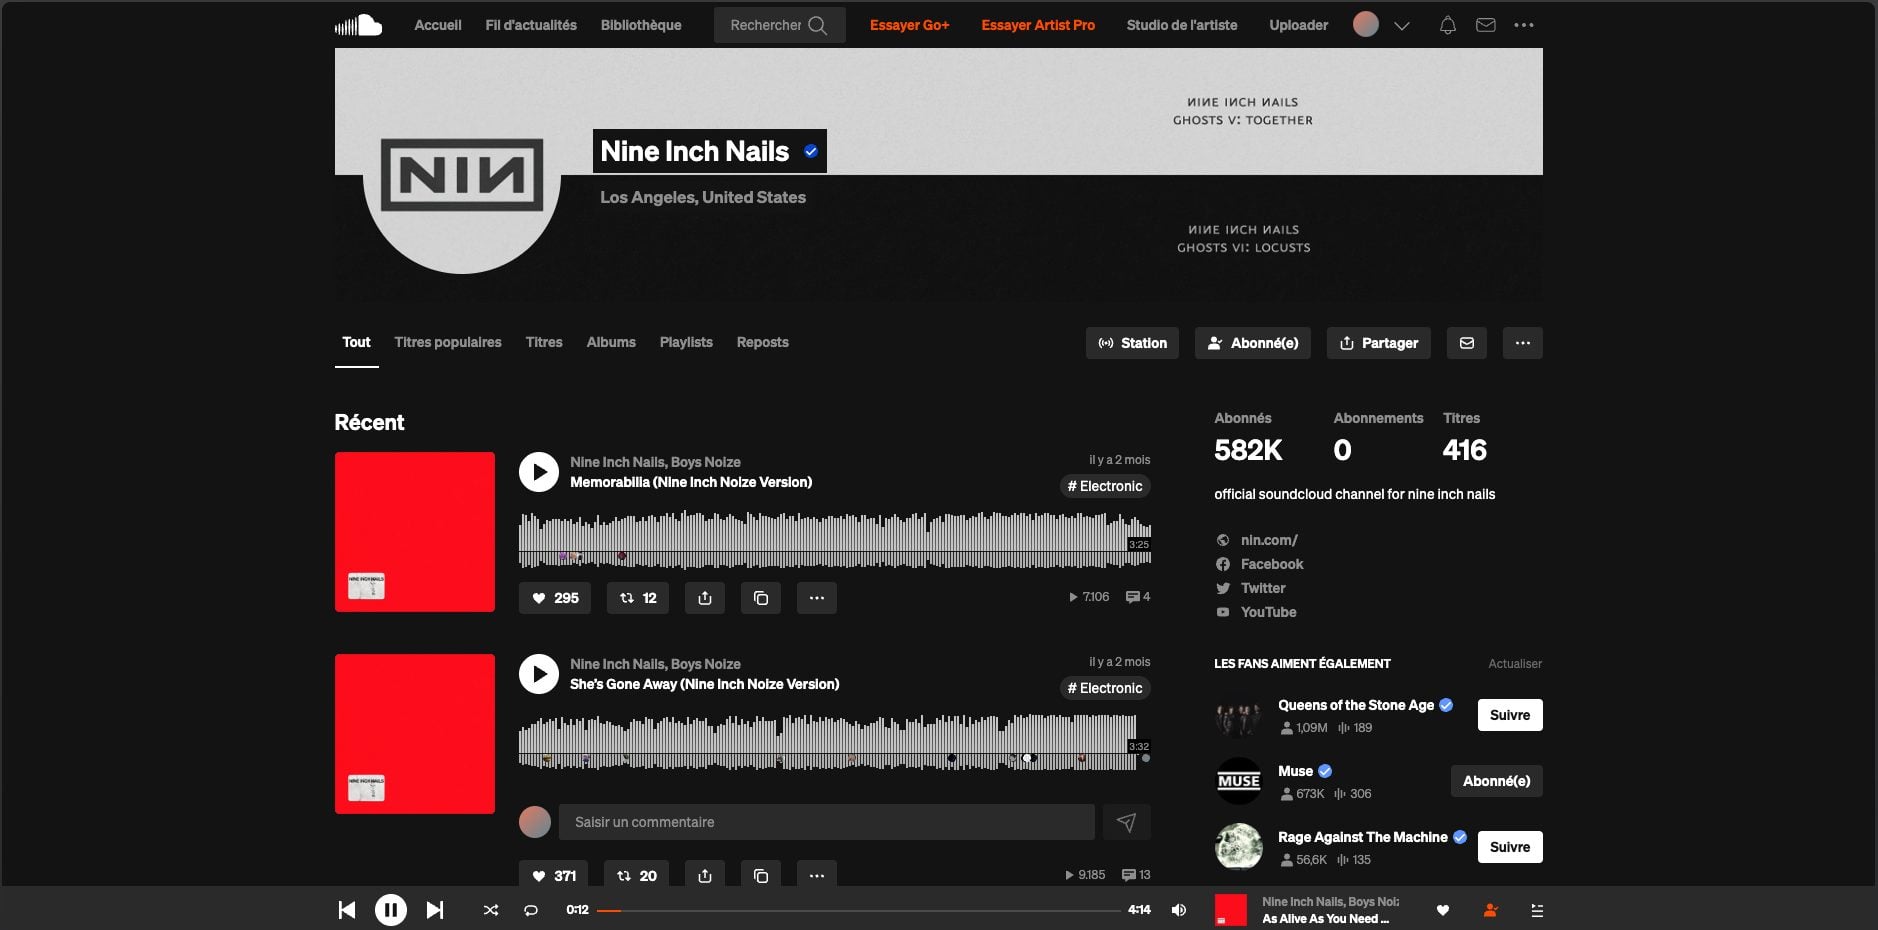Repost Memorabilia track showing 12 reposts
1878x930 pixels.
click(638, 598)
